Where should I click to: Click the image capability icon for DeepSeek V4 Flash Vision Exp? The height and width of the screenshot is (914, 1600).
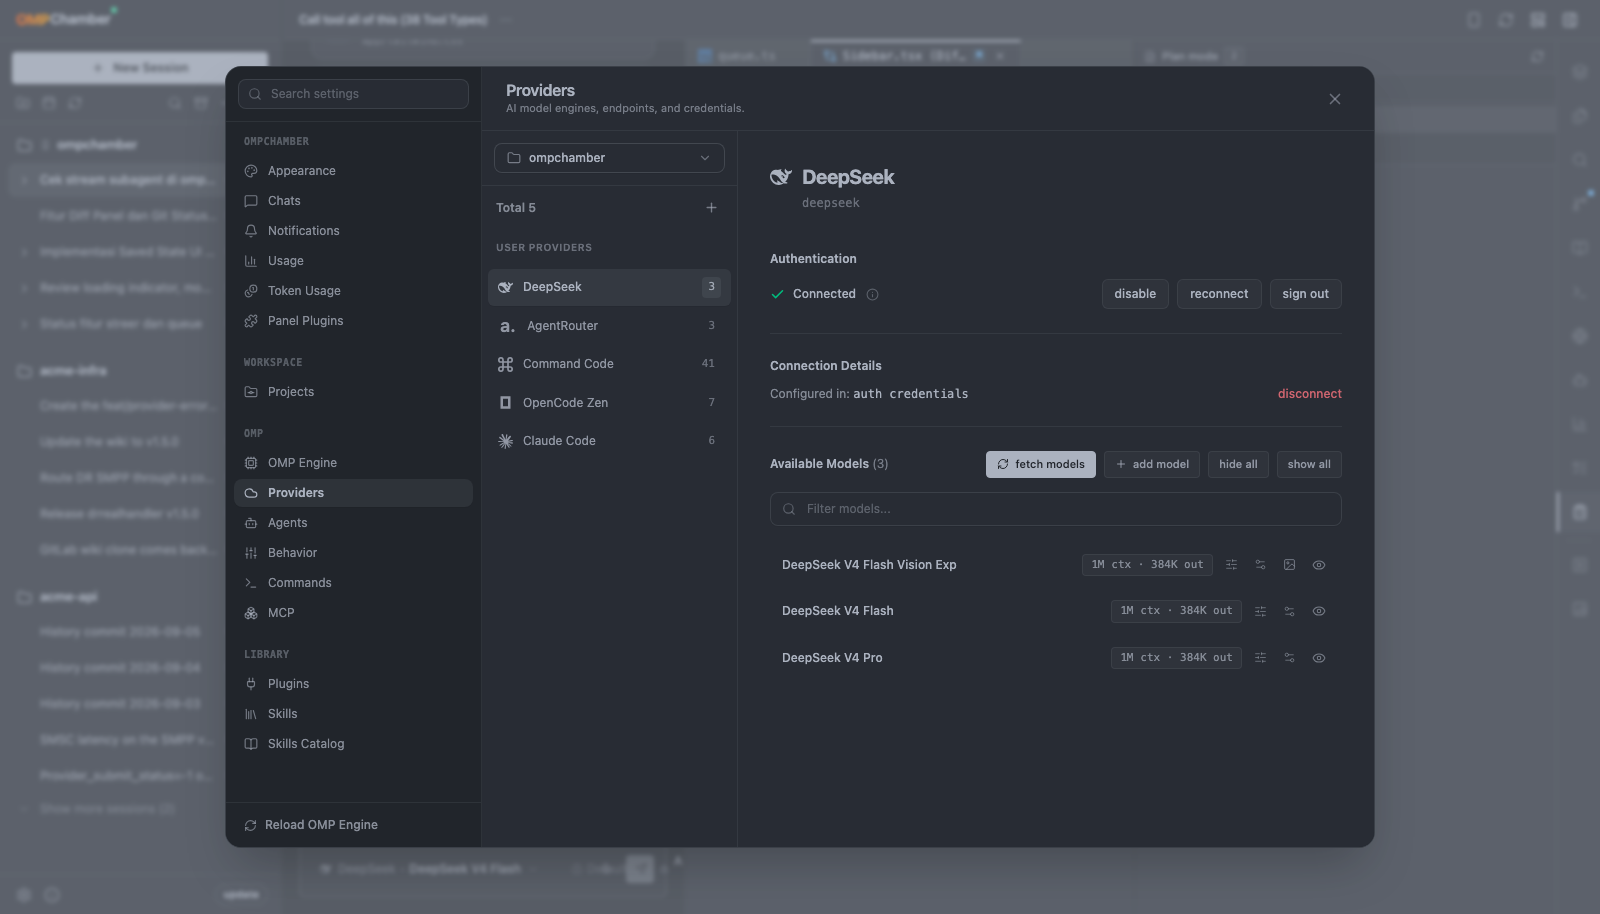tap(1289, 565)
